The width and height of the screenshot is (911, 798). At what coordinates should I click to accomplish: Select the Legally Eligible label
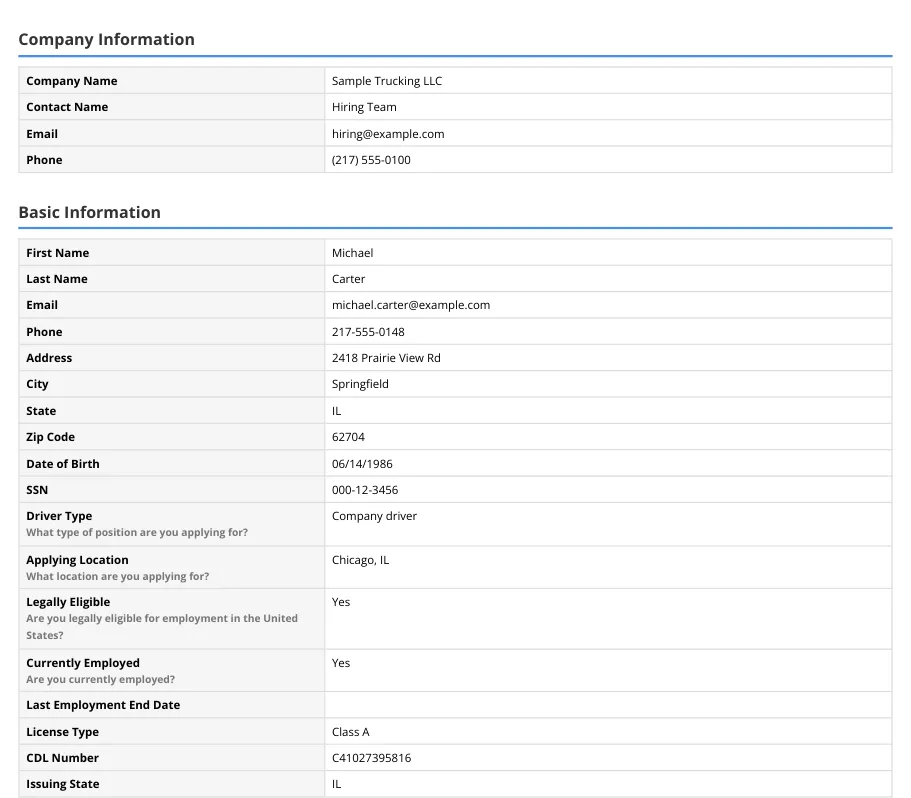(68, 602)
